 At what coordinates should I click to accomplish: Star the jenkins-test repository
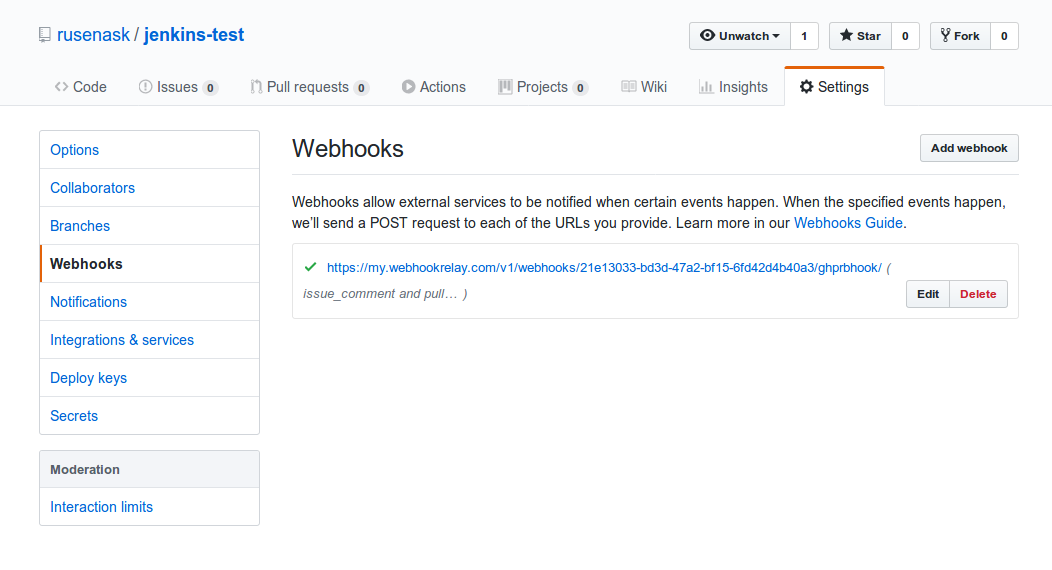coord(860,36)
